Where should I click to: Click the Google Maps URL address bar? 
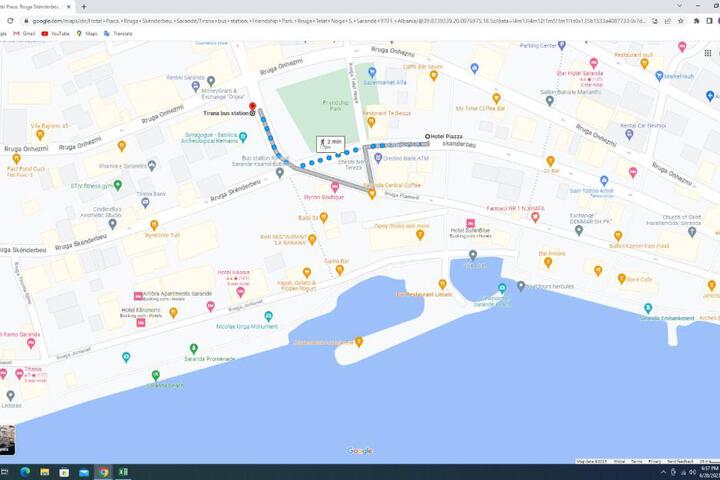click(339, 21)
